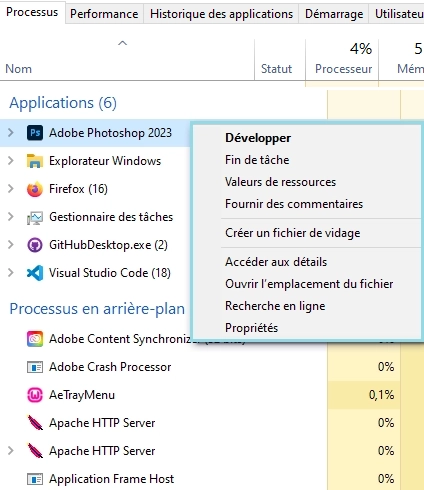
Task: Expand the Visual Studio Code (18) group
Action: [x=11, y=273]
